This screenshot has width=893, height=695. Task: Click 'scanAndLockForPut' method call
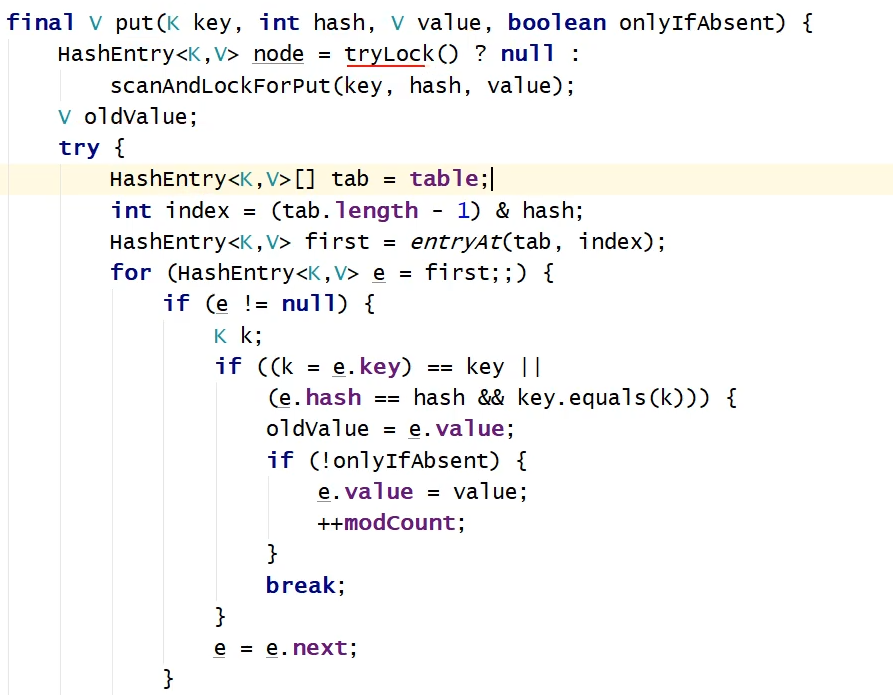[220, 85]
